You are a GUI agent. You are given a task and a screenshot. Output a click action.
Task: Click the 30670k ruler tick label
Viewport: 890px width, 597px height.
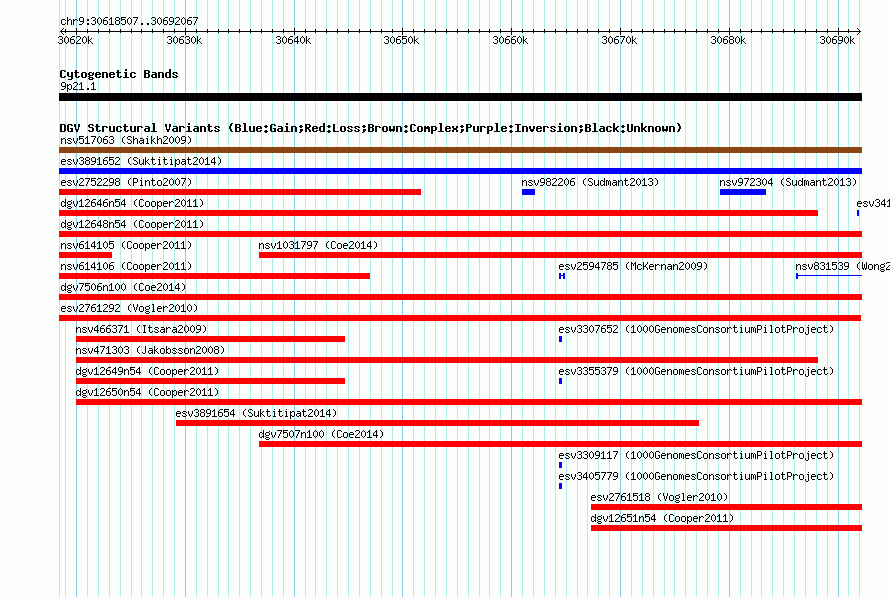(x=619, y=40)
